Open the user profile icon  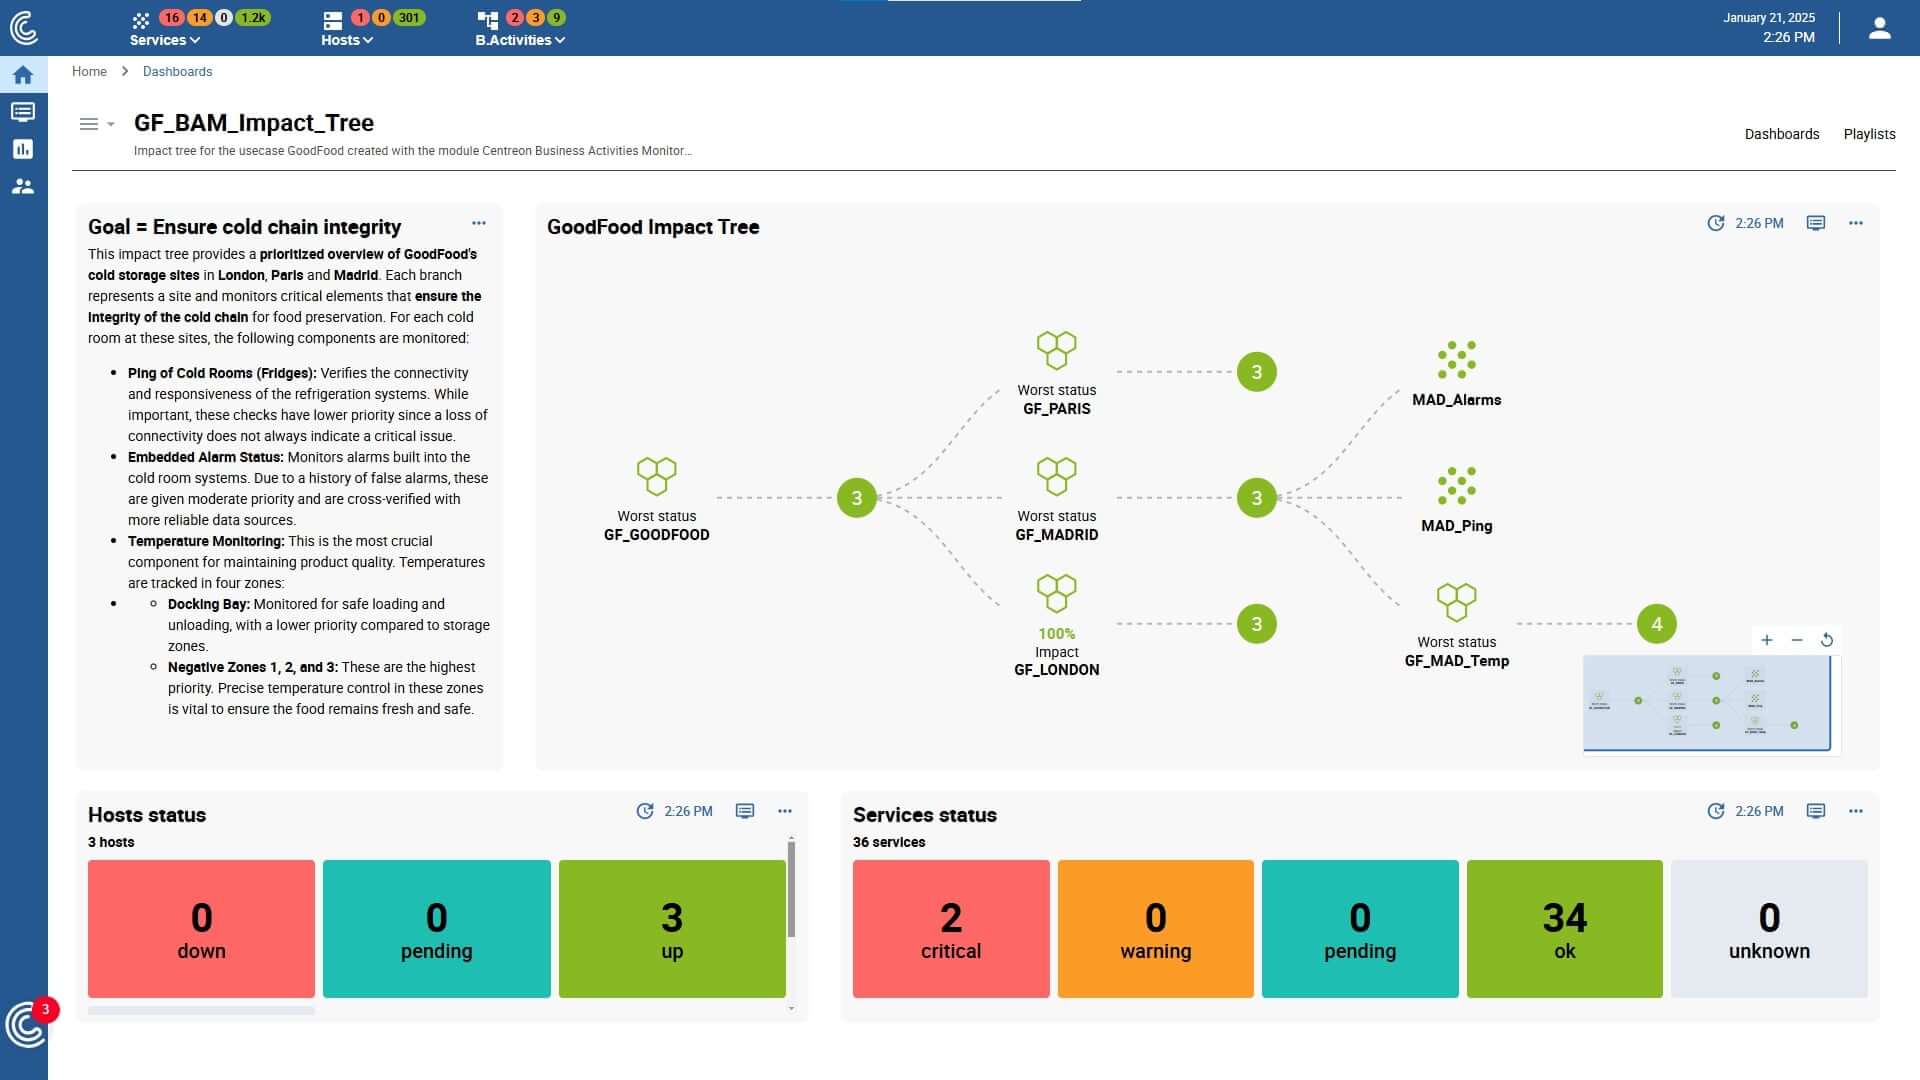click(x=1880, y=28)
